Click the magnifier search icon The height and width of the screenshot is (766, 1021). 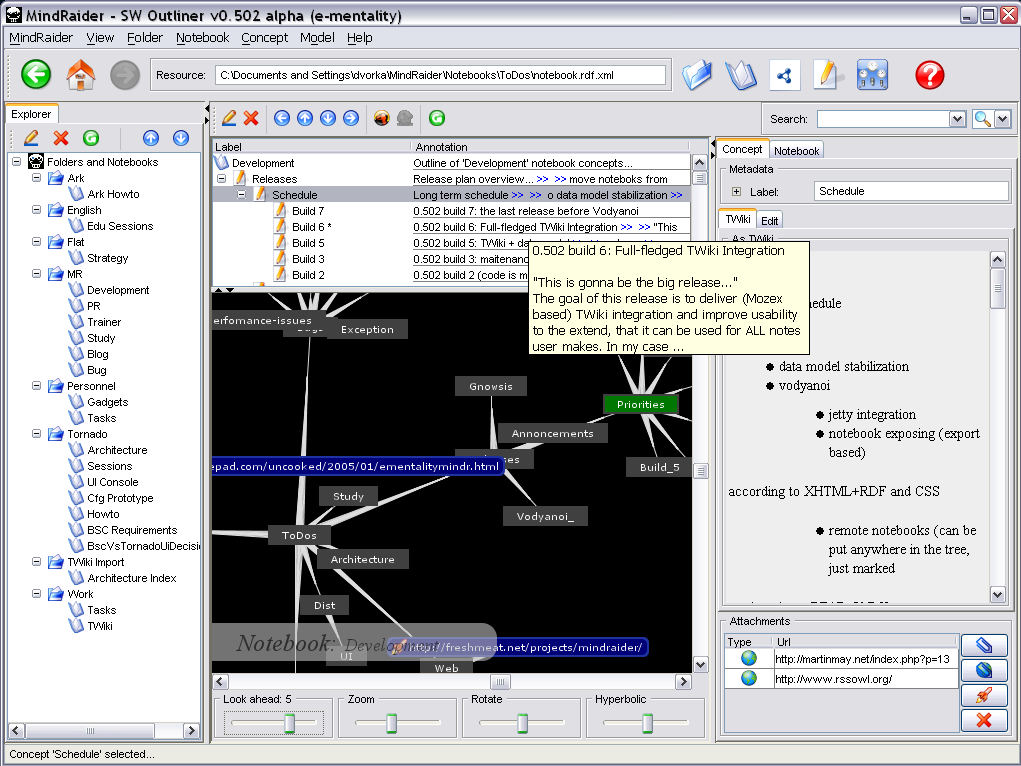pyautogui.click(x=982, y=119)
